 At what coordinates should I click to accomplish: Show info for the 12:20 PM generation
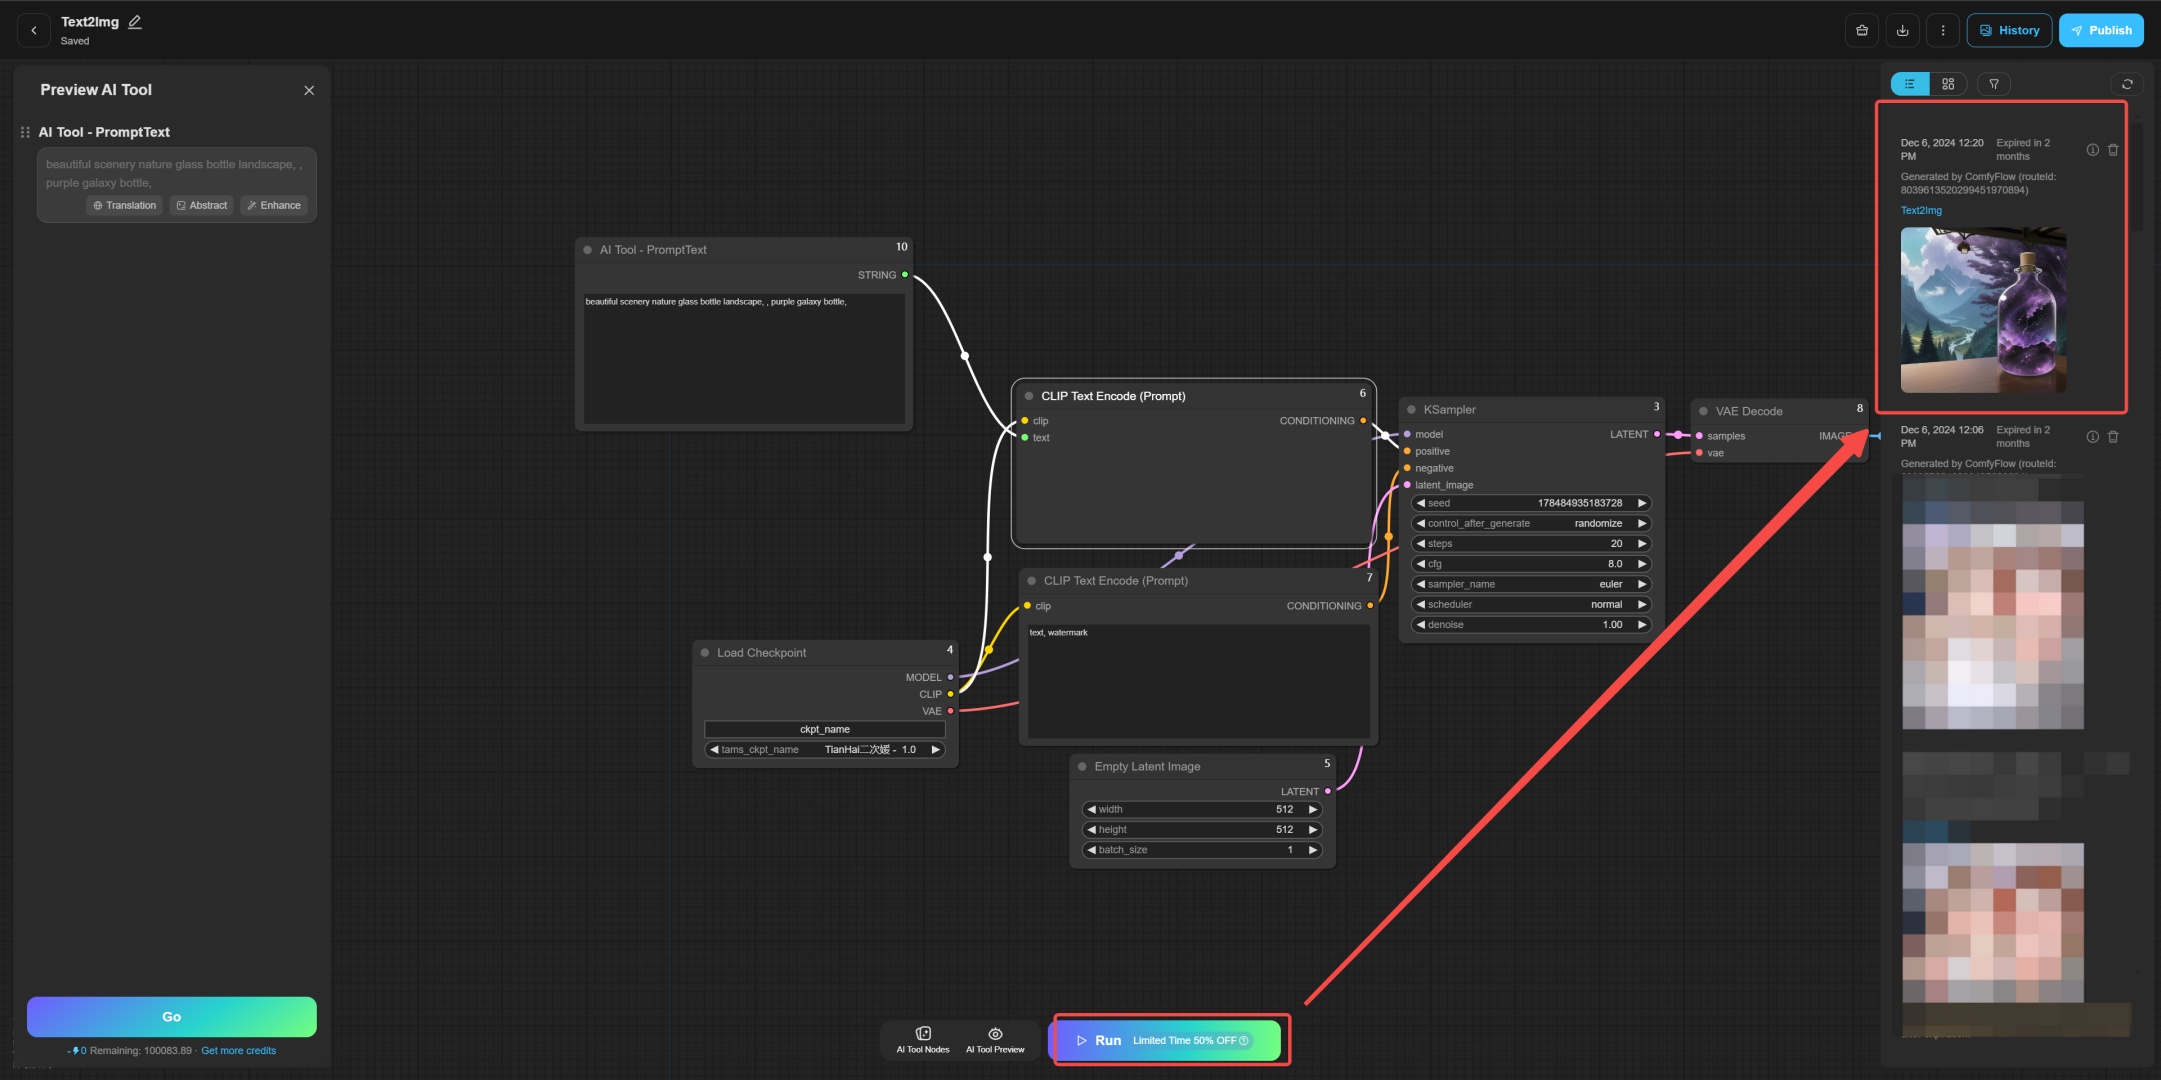tap(2092, 150)
